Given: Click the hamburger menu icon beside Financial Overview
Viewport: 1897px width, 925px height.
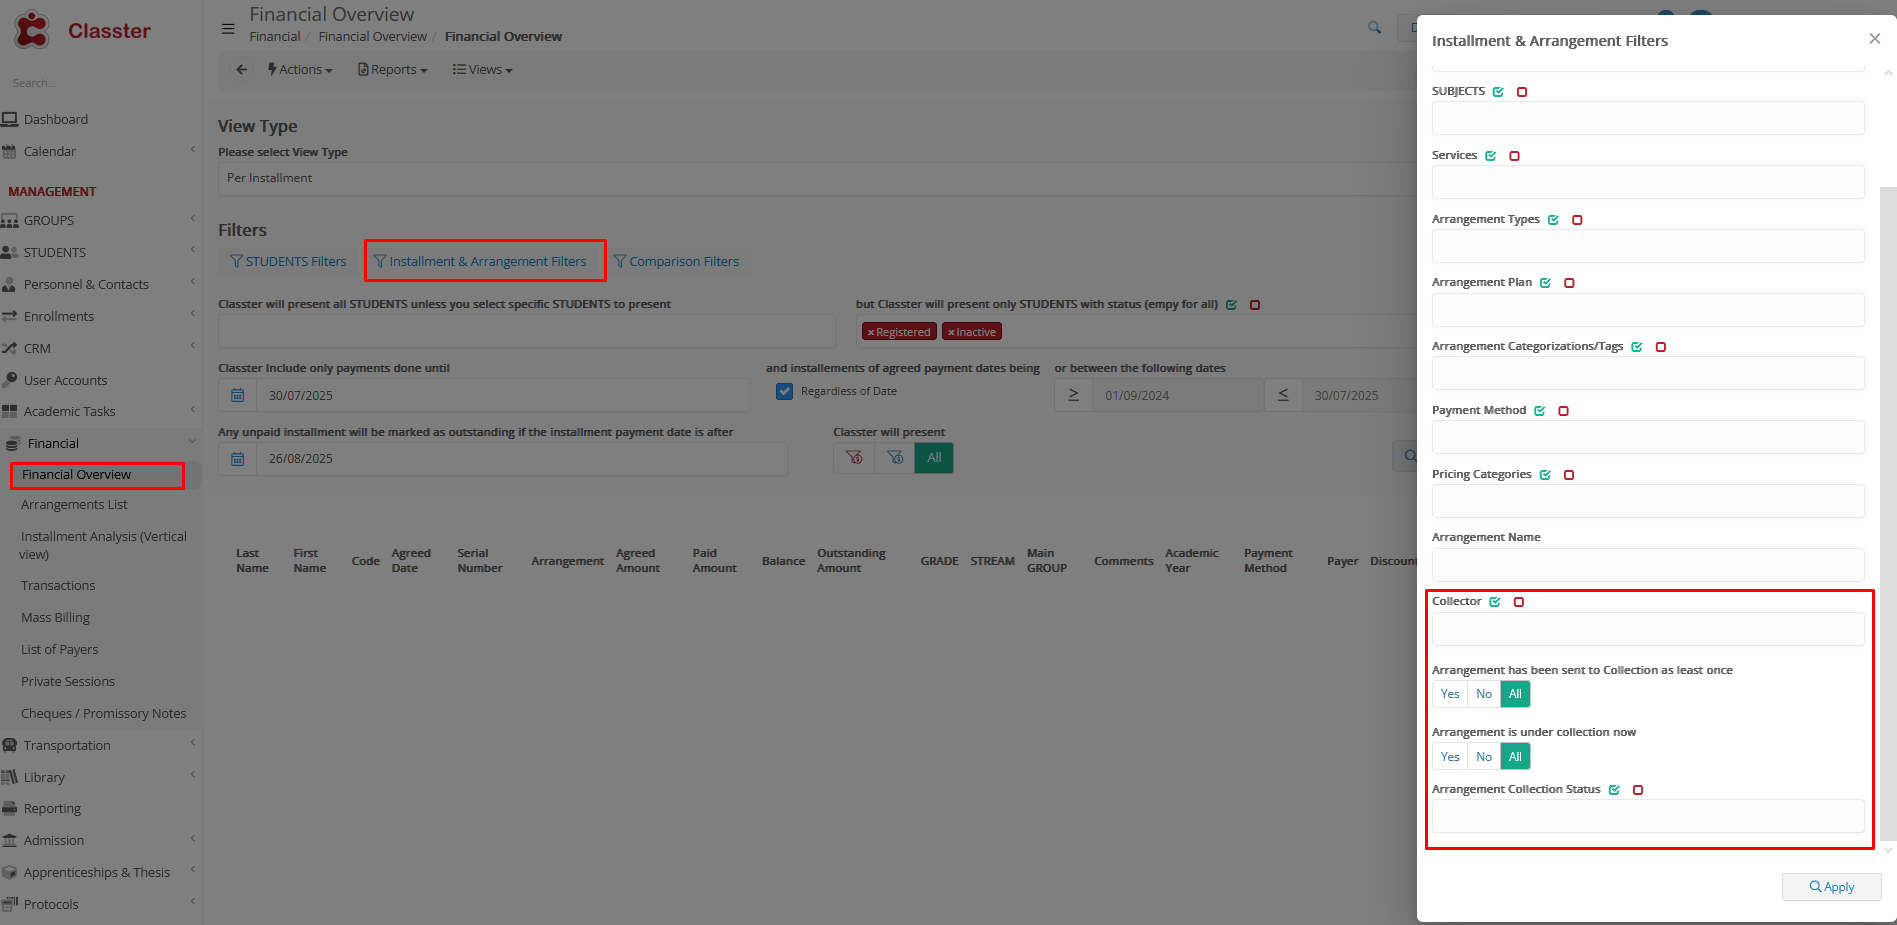Looking at the screenshot, I should 228,29.
